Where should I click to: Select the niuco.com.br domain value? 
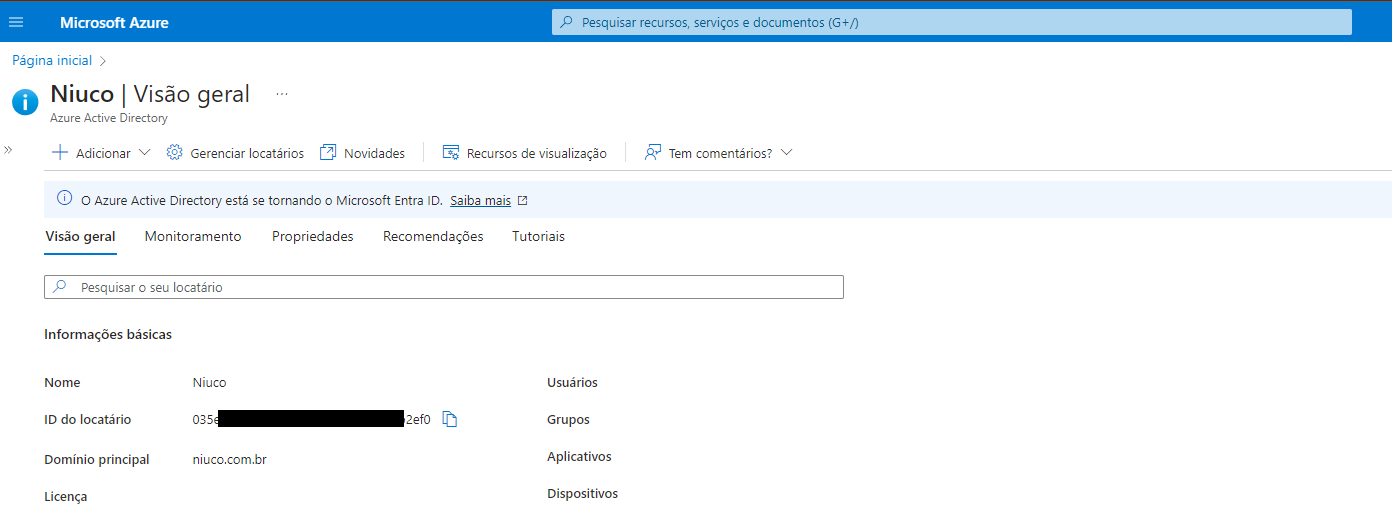(230, 460)
